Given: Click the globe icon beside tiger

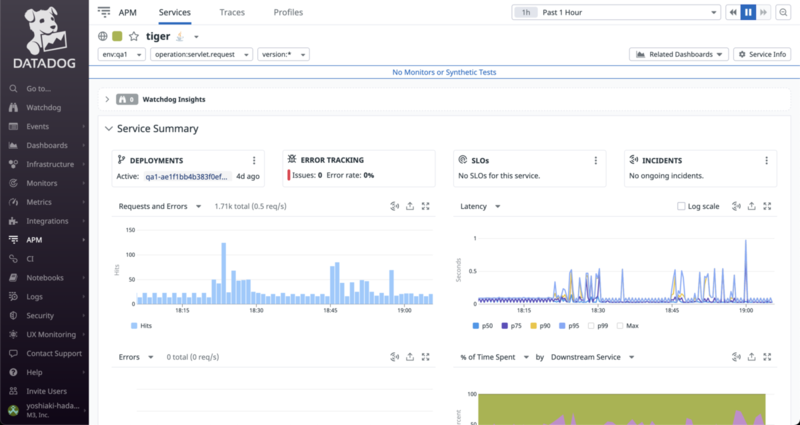Looking at the screenshot, I should [x=103, y=36].
